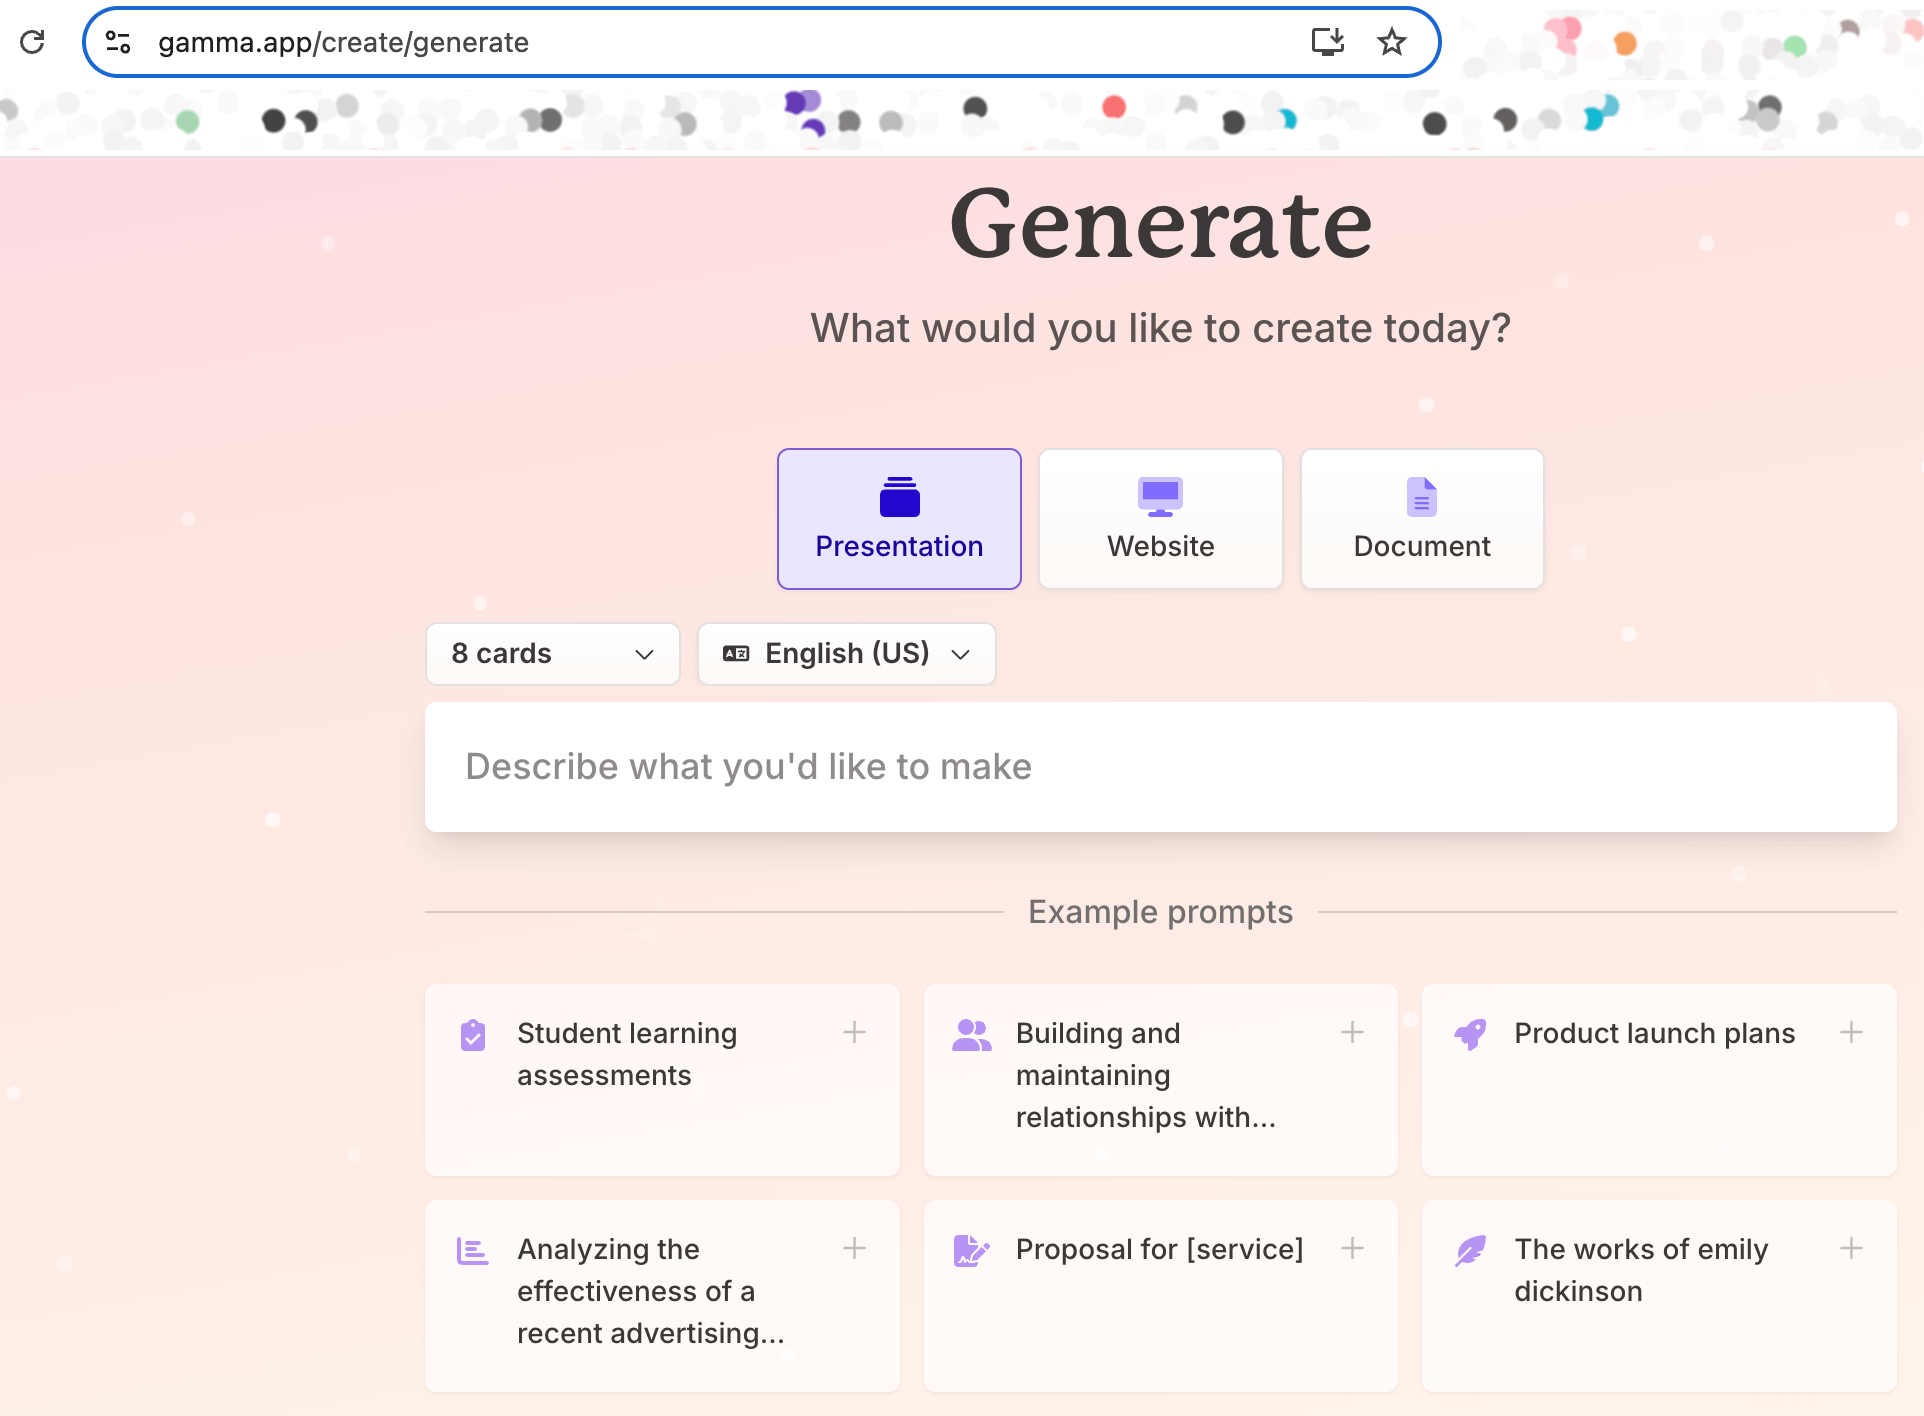The image size is (1924, 1416).
Task: Click the chevron on the cards dropdown
Action: [x=644, y=654]
